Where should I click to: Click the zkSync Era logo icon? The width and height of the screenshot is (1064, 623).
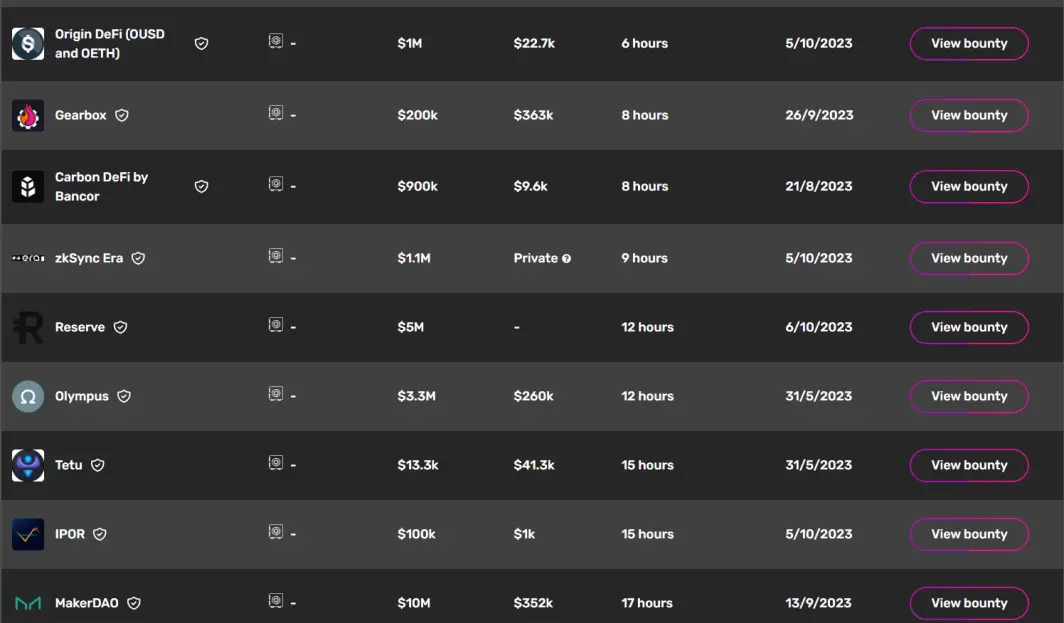(28, 258)
